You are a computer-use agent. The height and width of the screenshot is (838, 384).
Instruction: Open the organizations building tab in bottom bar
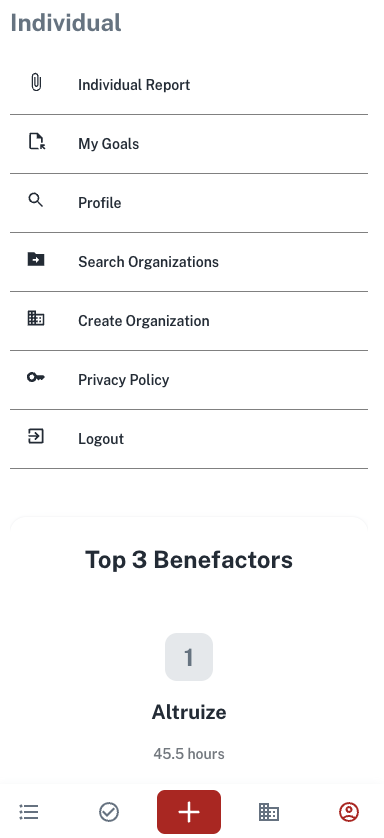(269, 812)
